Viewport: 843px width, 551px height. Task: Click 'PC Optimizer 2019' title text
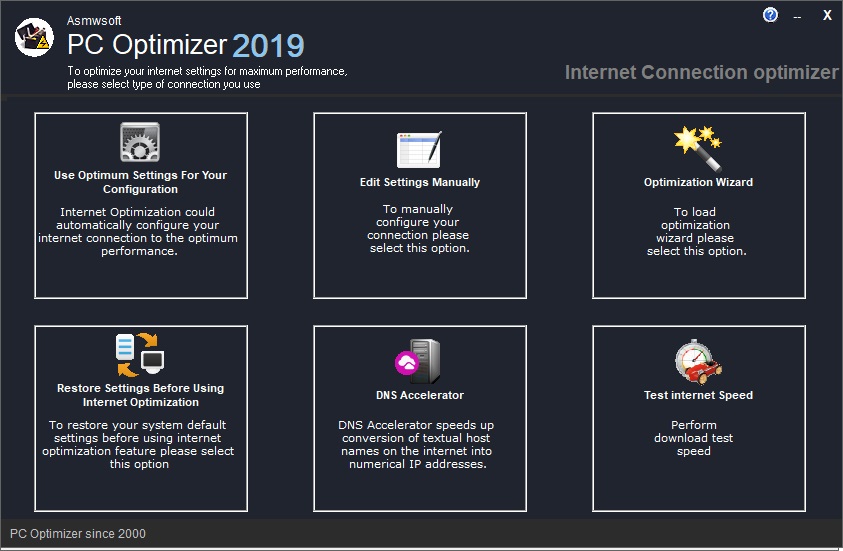point(185,45)
